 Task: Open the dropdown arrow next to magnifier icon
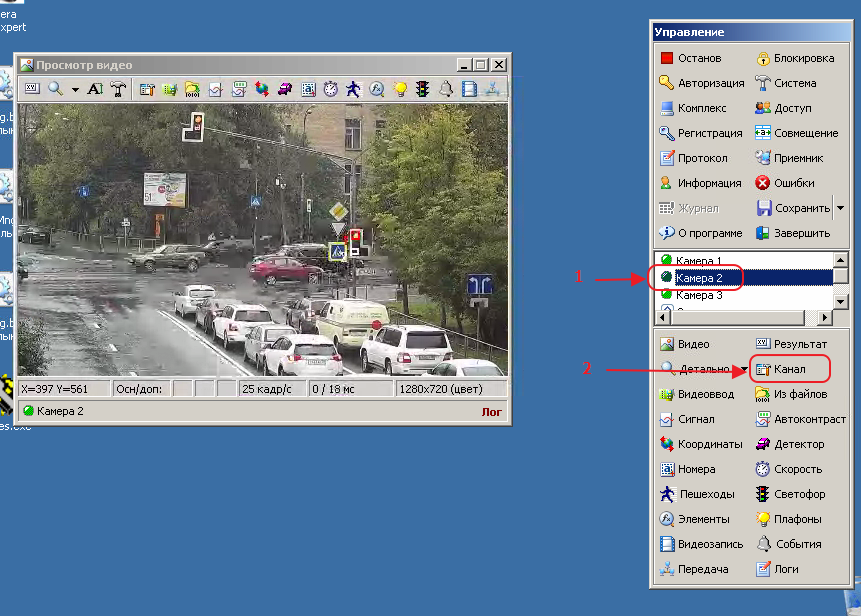coord(74,89)
